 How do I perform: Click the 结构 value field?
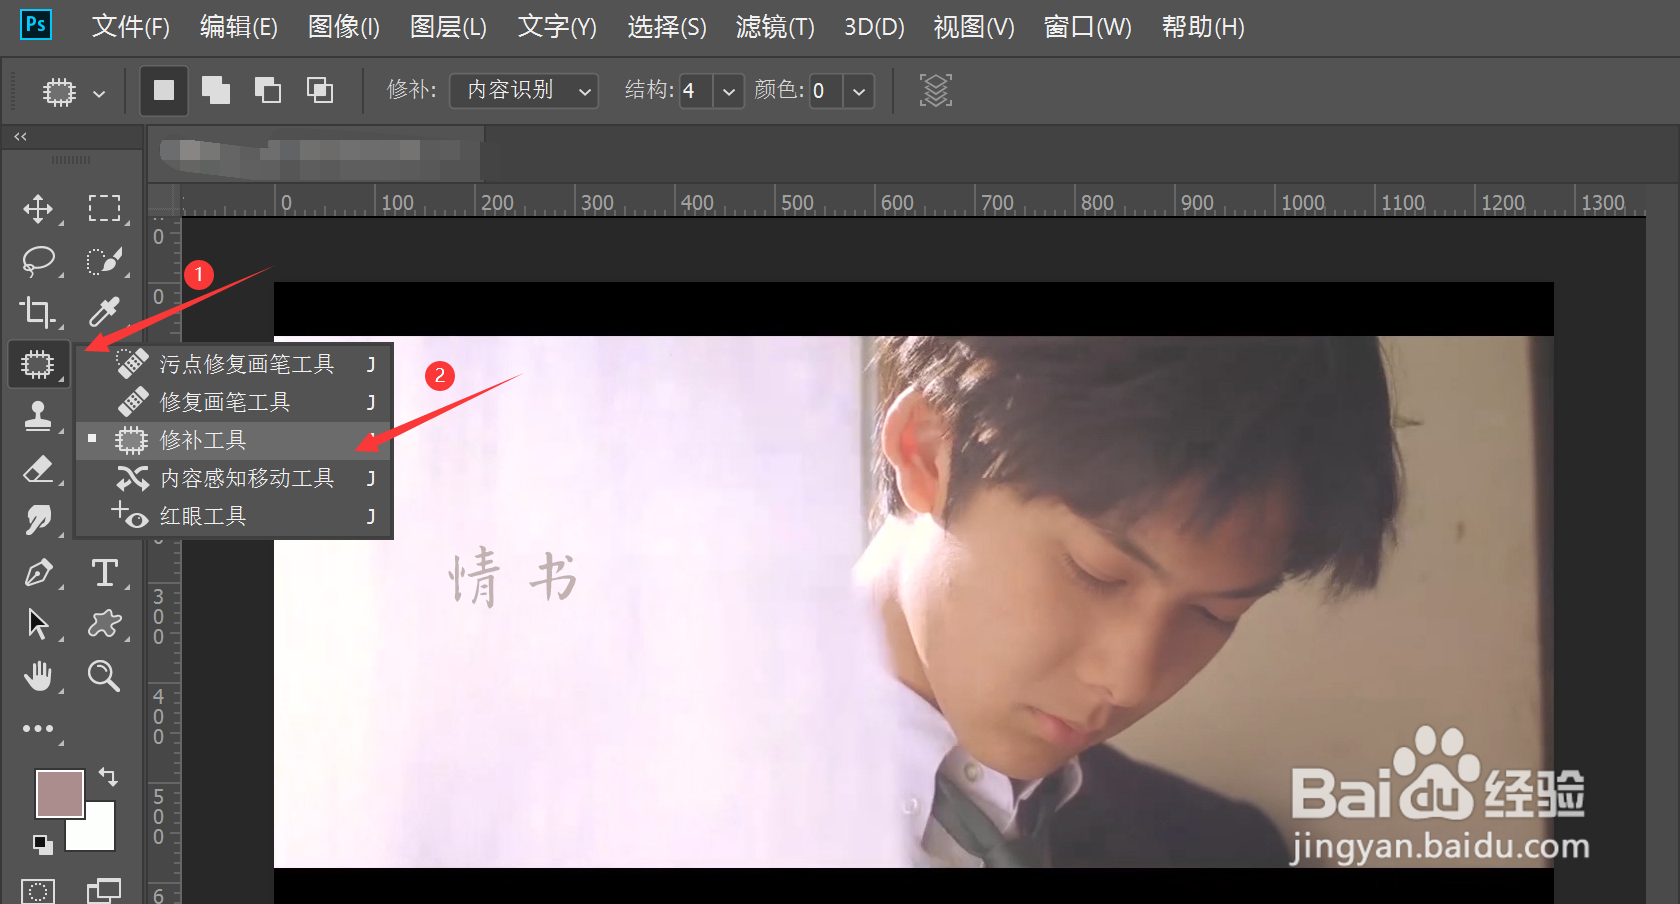(696, 91)
